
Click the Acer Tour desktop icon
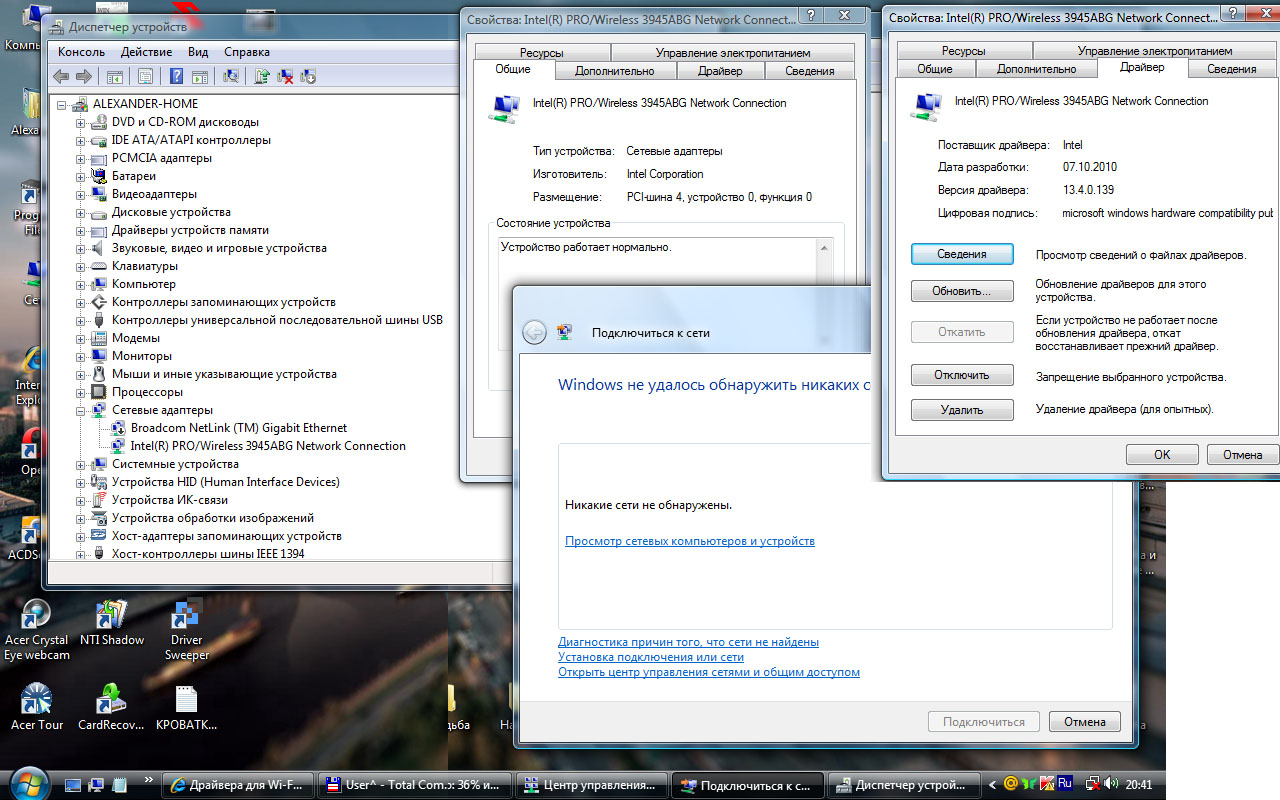point(37,707)
